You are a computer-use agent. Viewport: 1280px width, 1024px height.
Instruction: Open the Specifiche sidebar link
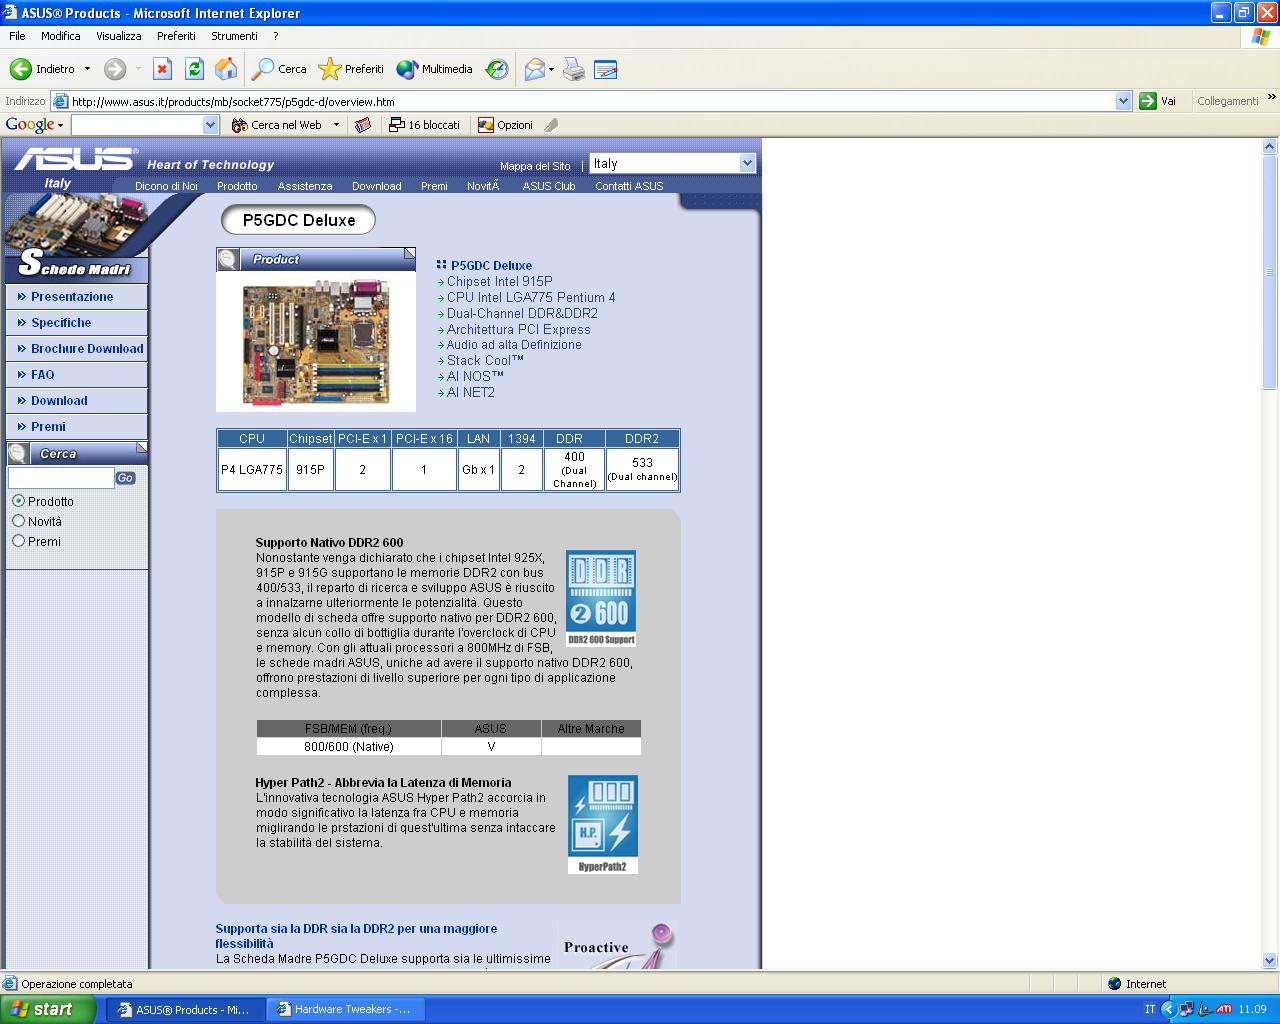[61, 323]
